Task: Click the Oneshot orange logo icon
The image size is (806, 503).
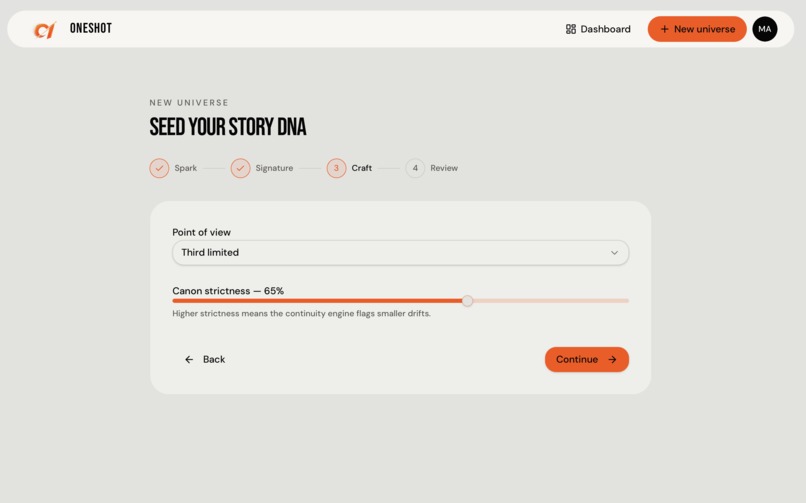Action: [x=44, y=30]
